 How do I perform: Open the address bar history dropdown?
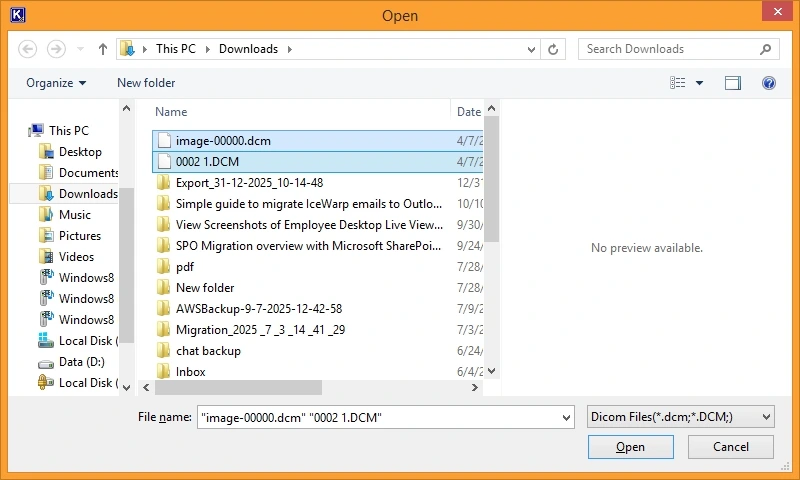(531, 49)
